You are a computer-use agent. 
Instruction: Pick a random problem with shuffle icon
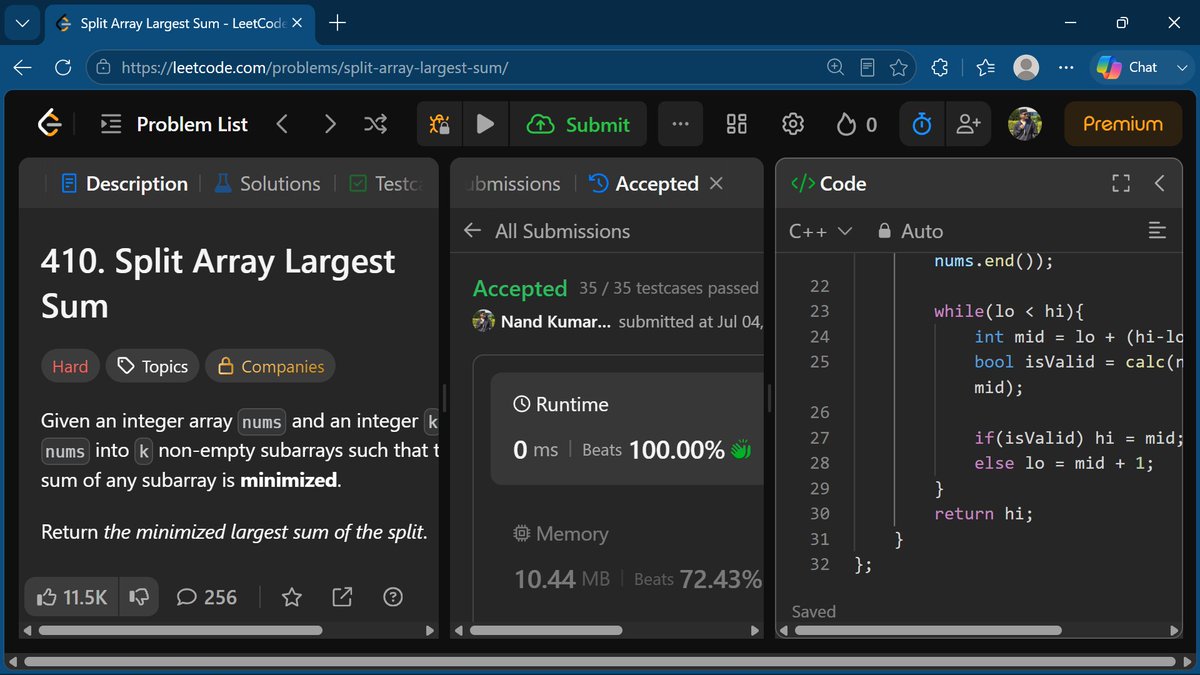(x=375, y=124)
